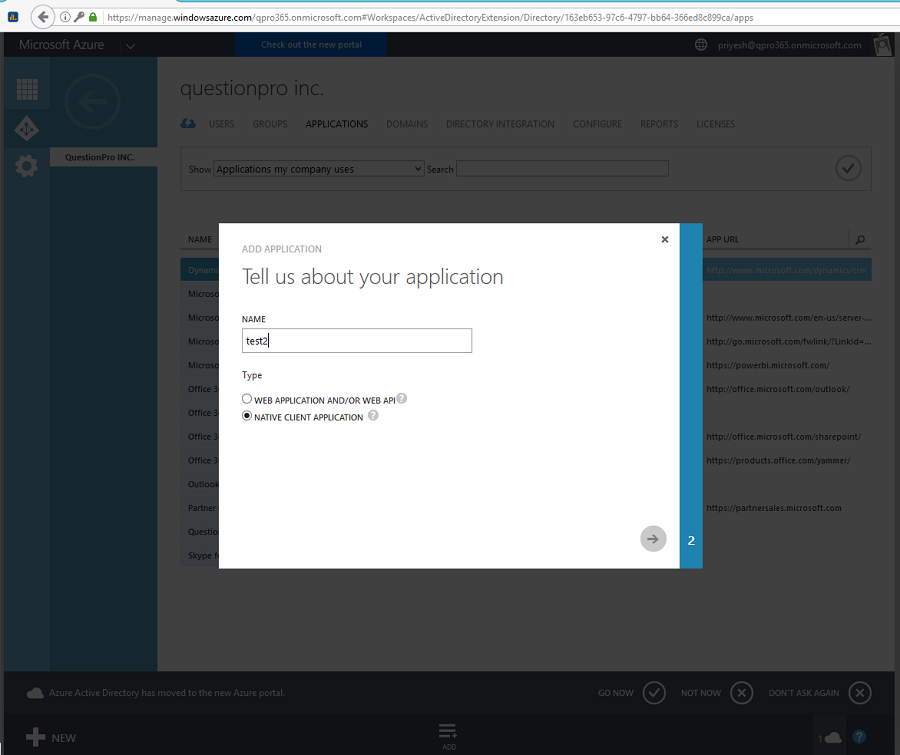
Task: Click the Not Now dismiss button
Action: click(741, 692)
